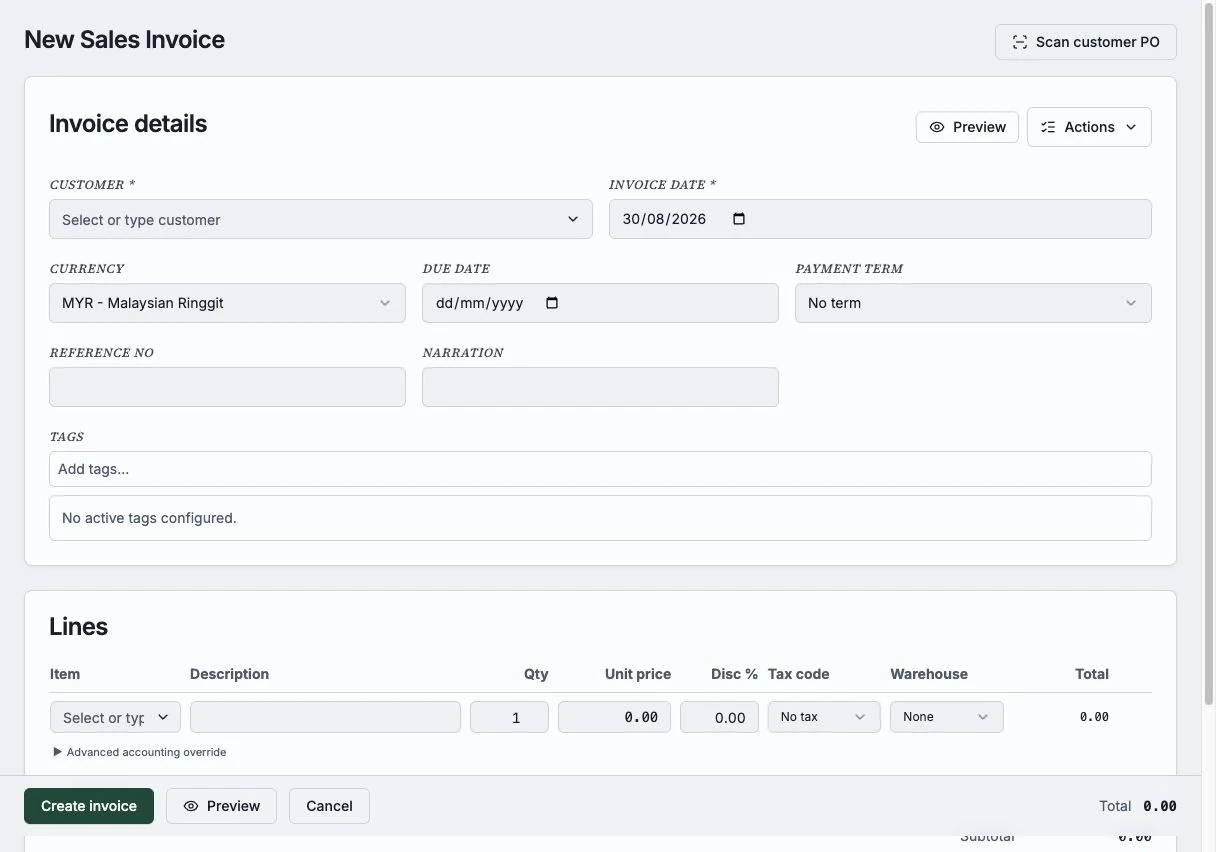Screen dimensions: 1216x852
Task: Click into the Reference No field
Action: click(x=227, y=387)
